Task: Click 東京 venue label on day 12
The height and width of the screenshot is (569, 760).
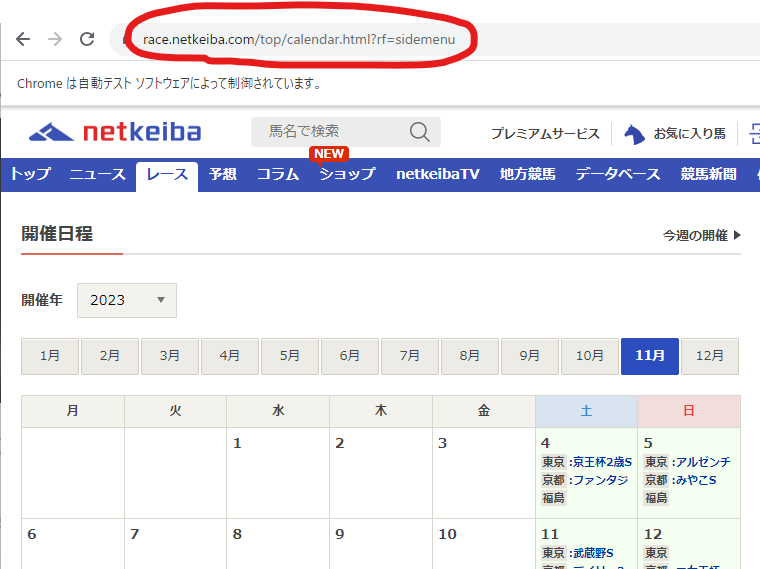Action: 656,553
